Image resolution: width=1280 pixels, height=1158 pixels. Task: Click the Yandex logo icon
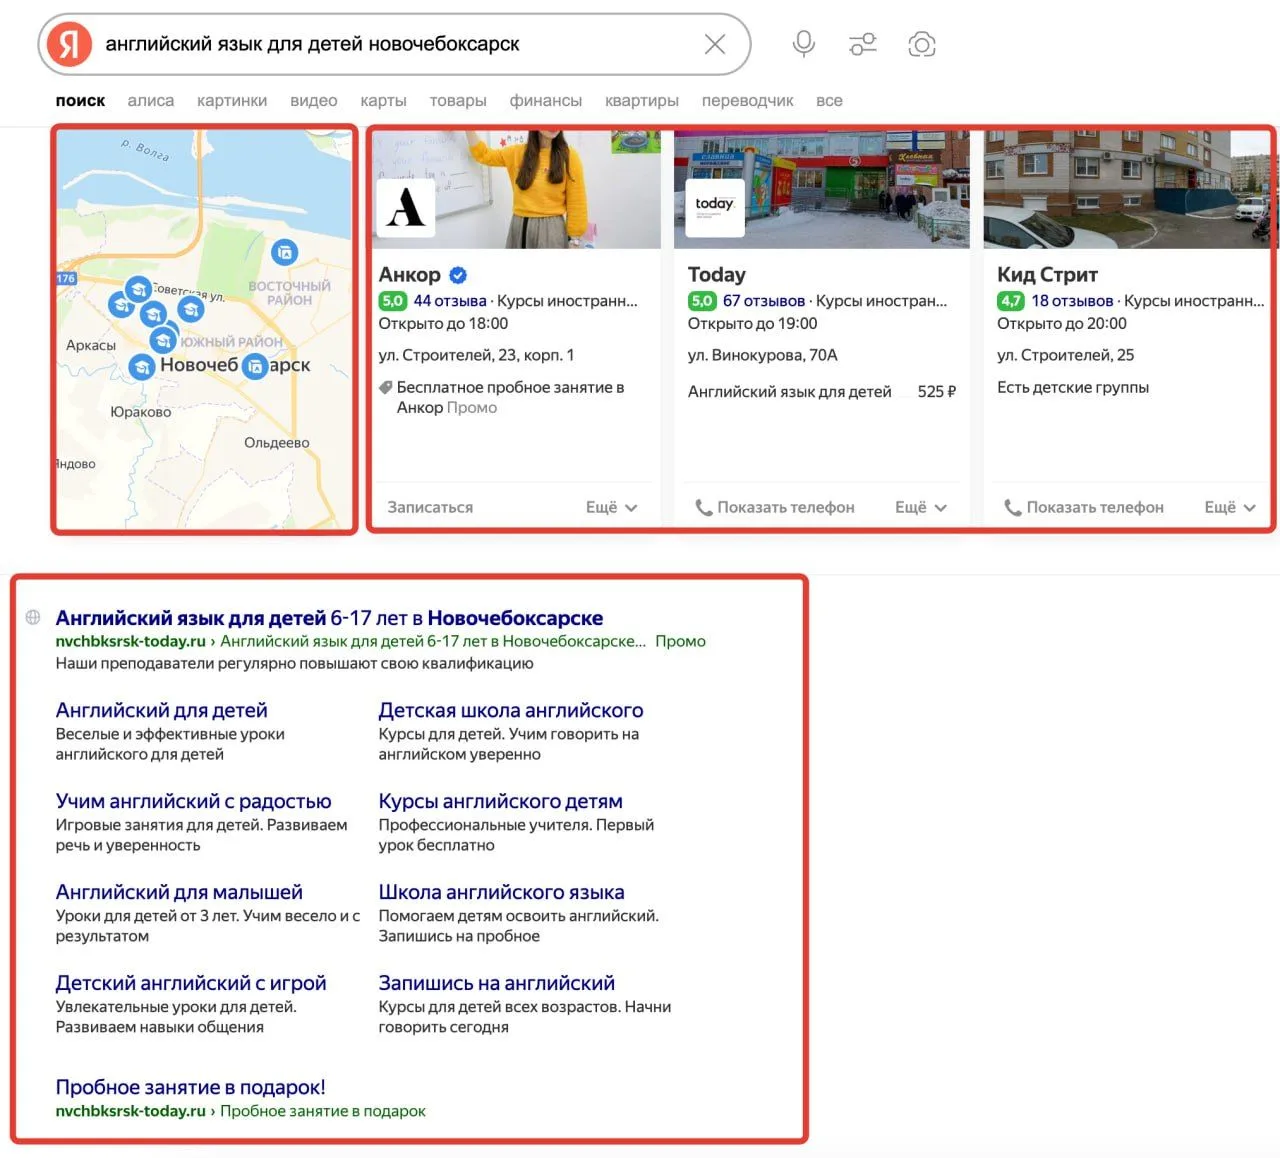pyautogui.click(x=69, y=44)
